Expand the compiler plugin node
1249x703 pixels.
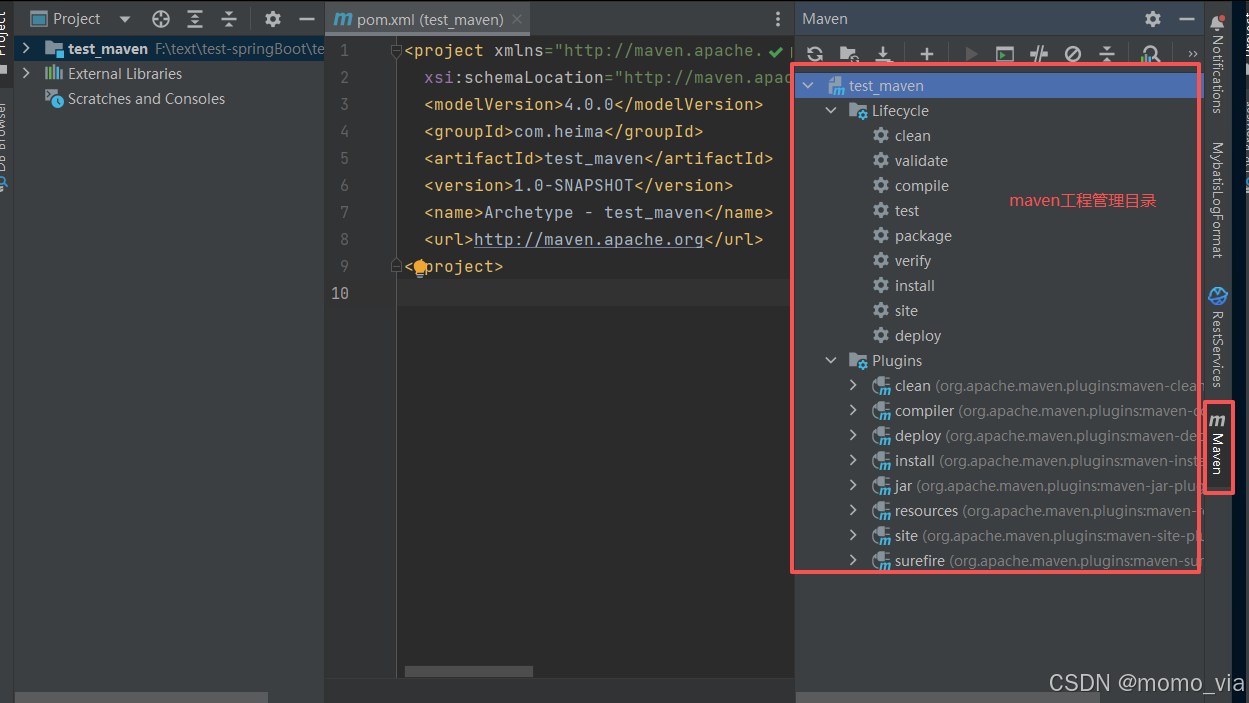click(853, 411)
